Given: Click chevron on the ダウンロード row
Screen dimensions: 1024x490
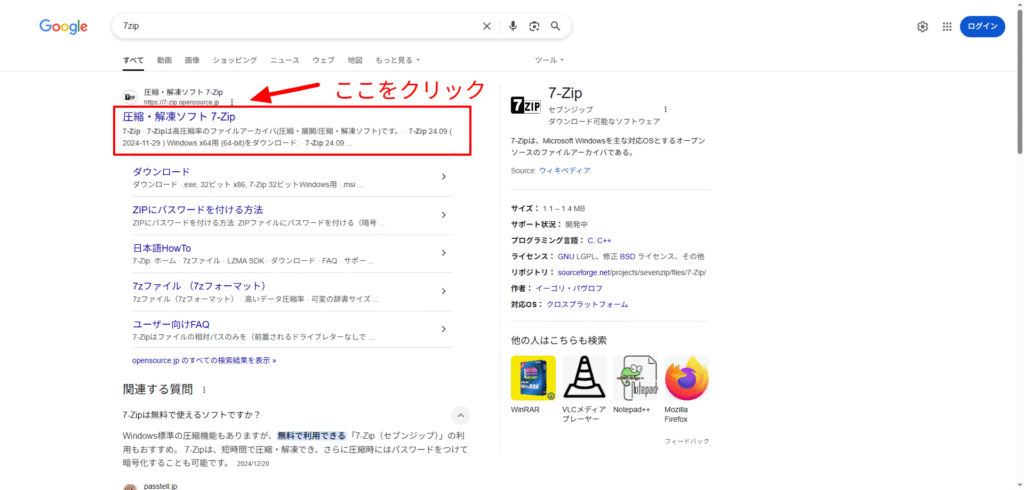Looking at the screenshot, I should tap(443, 176).
